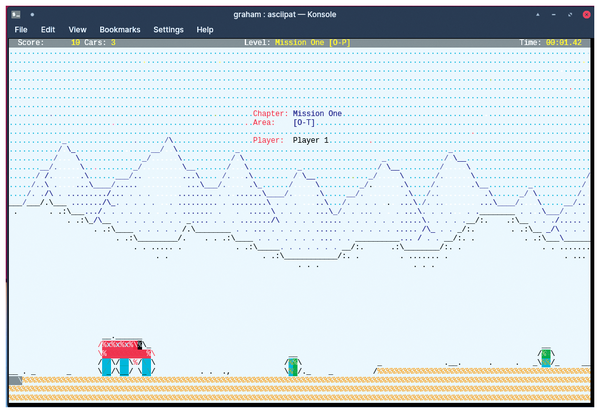Click the window title 'graham : asciipat — Konsole'
The height and width of the screenshot is (413, 600).
coord(285,15)
